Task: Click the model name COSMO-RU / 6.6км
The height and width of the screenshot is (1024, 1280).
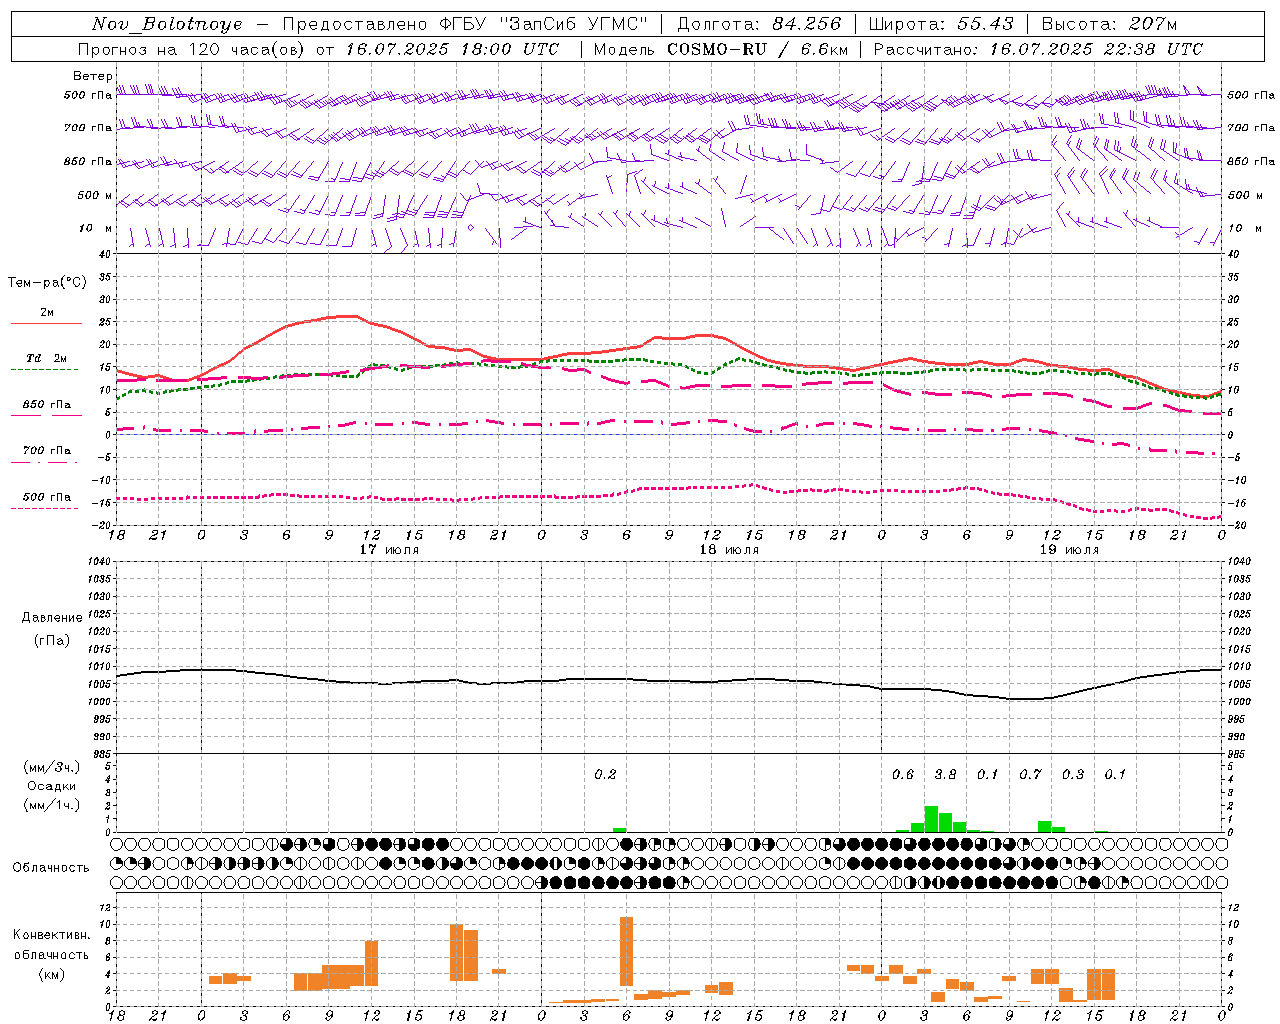Action: [756, 49]
